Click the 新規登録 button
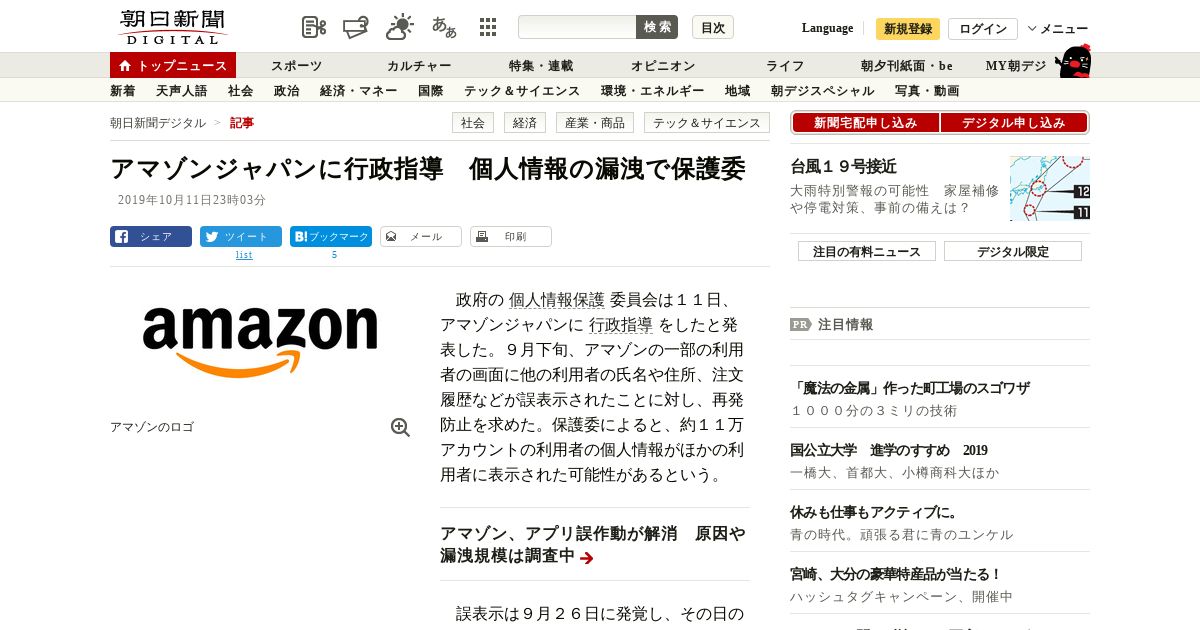1200x630 pixels. pyautogui.click(x=908, y=29)
